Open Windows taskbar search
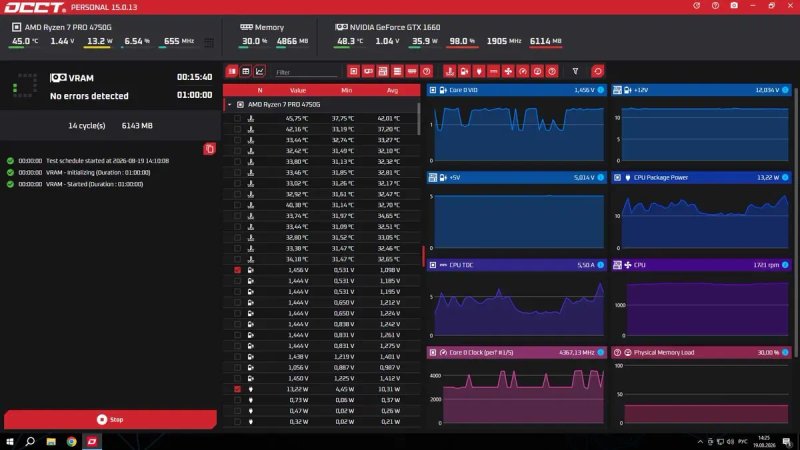This screenshot has height=450, width=800. (30, 441)
